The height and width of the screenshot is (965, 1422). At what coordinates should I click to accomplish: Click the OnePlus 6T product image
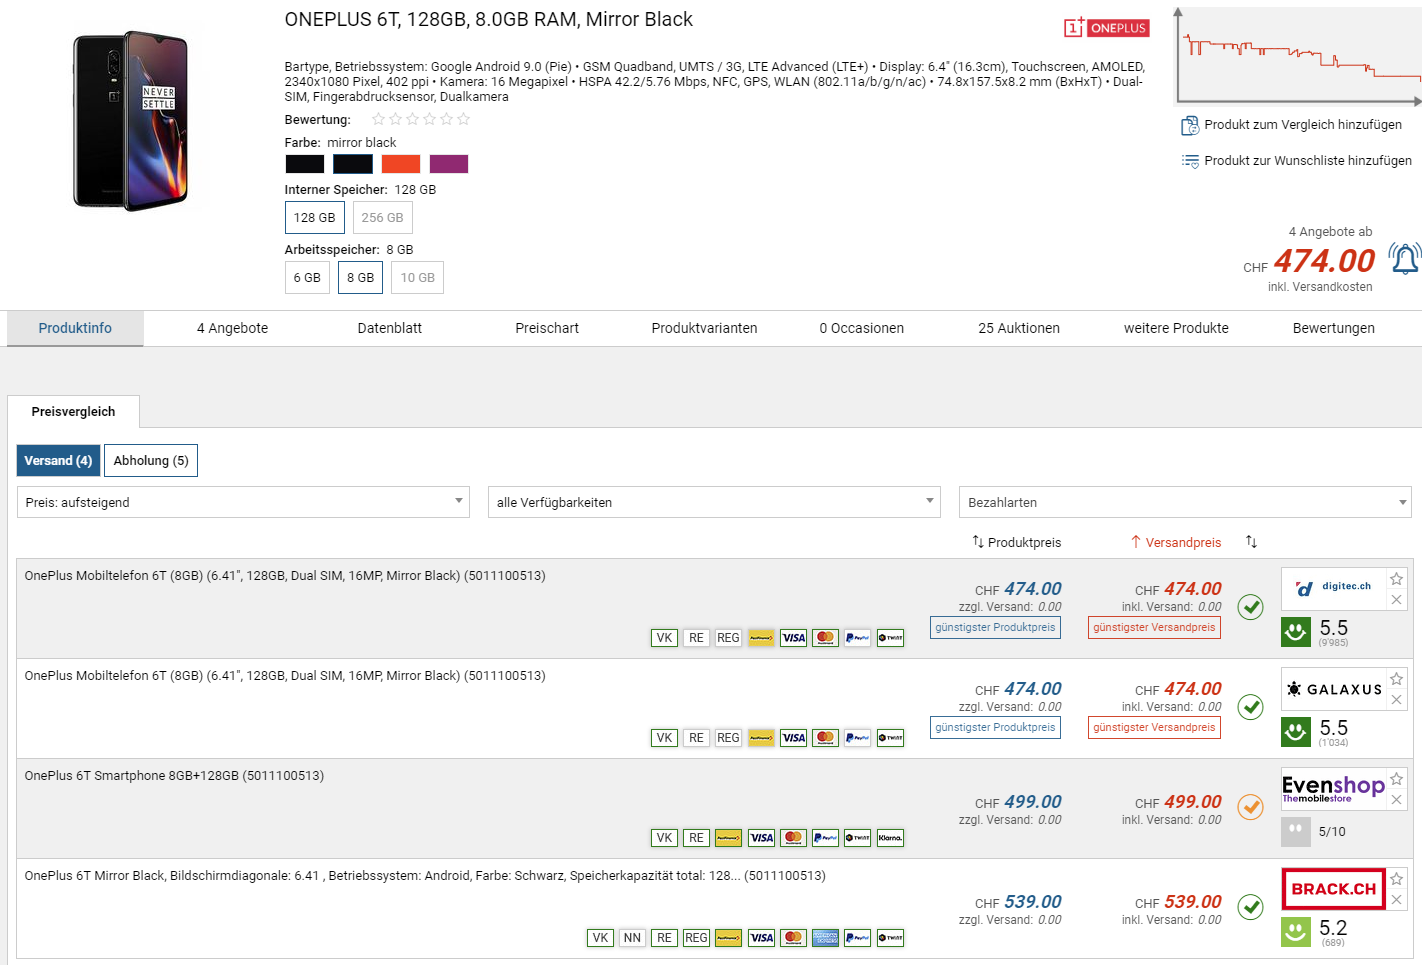(130, 121)
